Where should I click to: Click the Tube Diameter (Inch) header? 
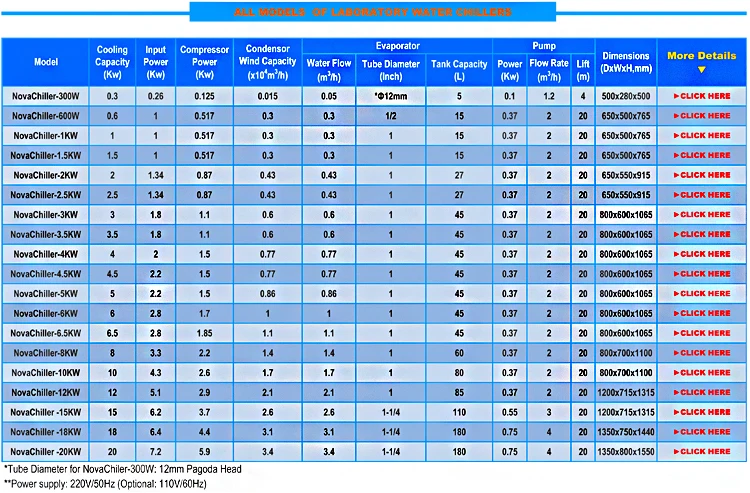(391, 70)
